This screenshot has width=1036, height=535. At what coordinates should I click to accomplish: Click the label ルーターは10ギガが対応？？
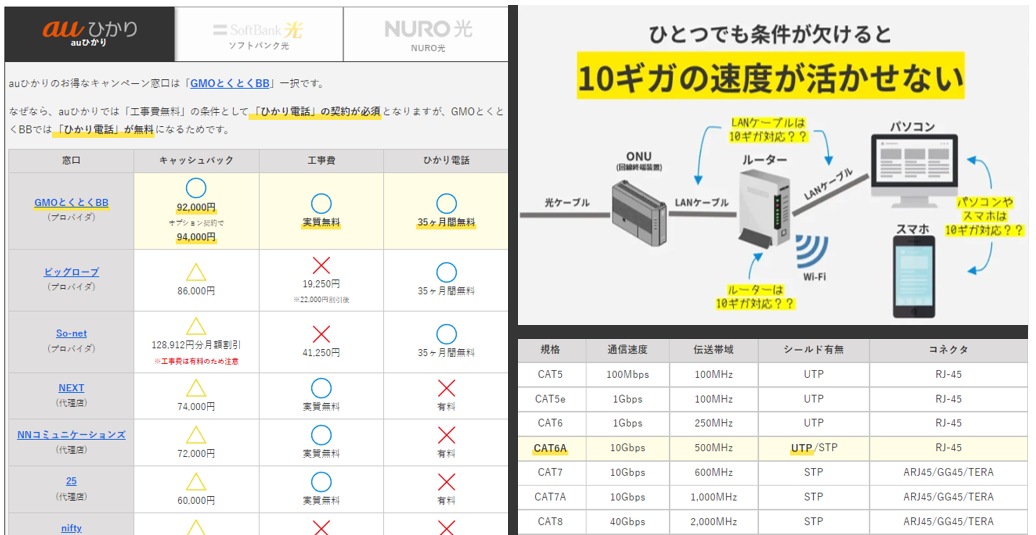(x=755, y=297)
